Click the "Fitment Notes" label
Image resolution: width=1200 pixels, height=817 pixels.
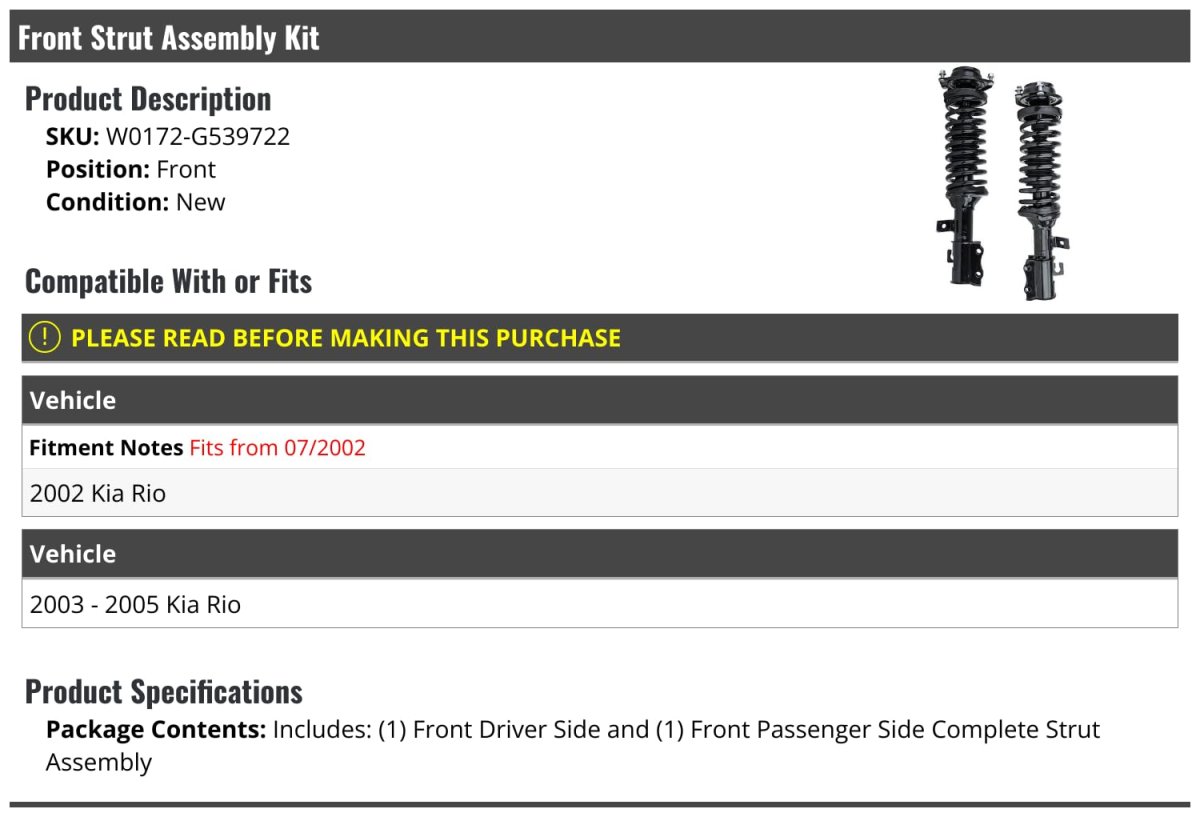(x=106, y=448)
